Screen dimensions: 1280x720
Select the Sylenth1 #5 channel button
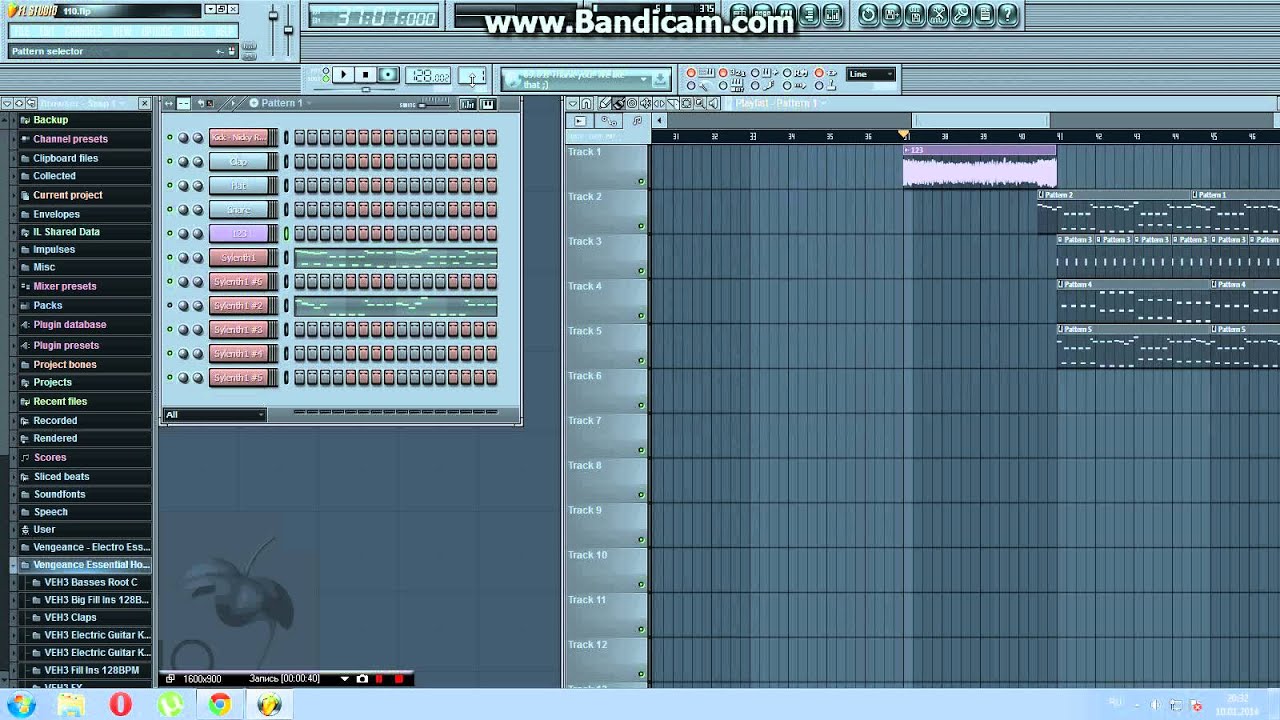click(x=238, y=377)
